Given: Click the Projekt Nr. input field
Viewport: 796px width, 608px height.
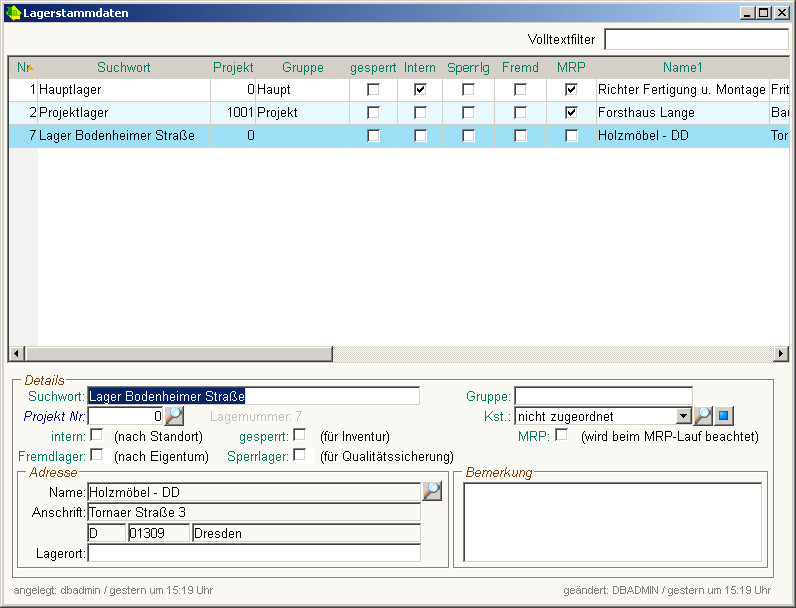Looking at the screenshot, I should tap(125, 416).
